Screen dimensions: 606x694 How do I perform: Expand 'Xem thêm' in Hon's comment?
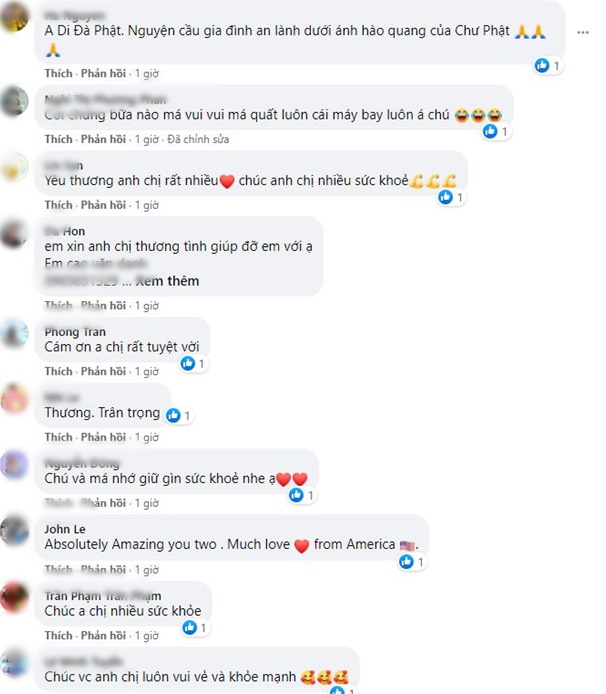click(167, 281)
